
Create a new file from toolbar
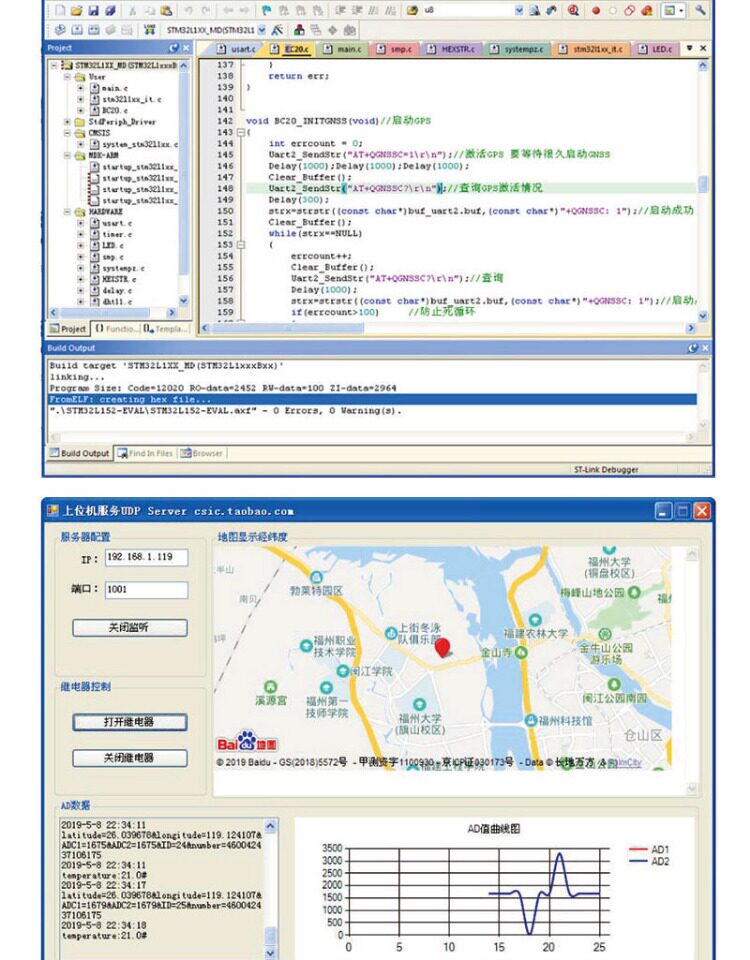60,10
